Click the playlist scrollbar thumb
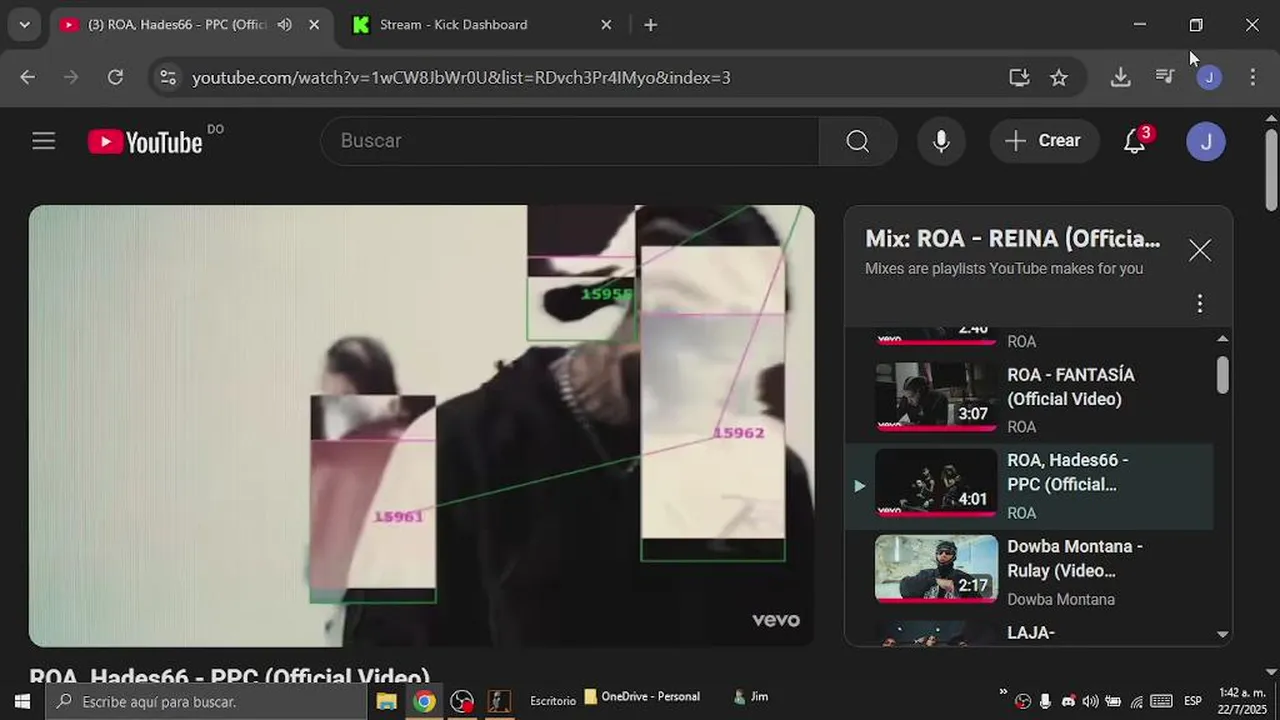Viewport: 1280px width, 720px height. [1222, 374]
